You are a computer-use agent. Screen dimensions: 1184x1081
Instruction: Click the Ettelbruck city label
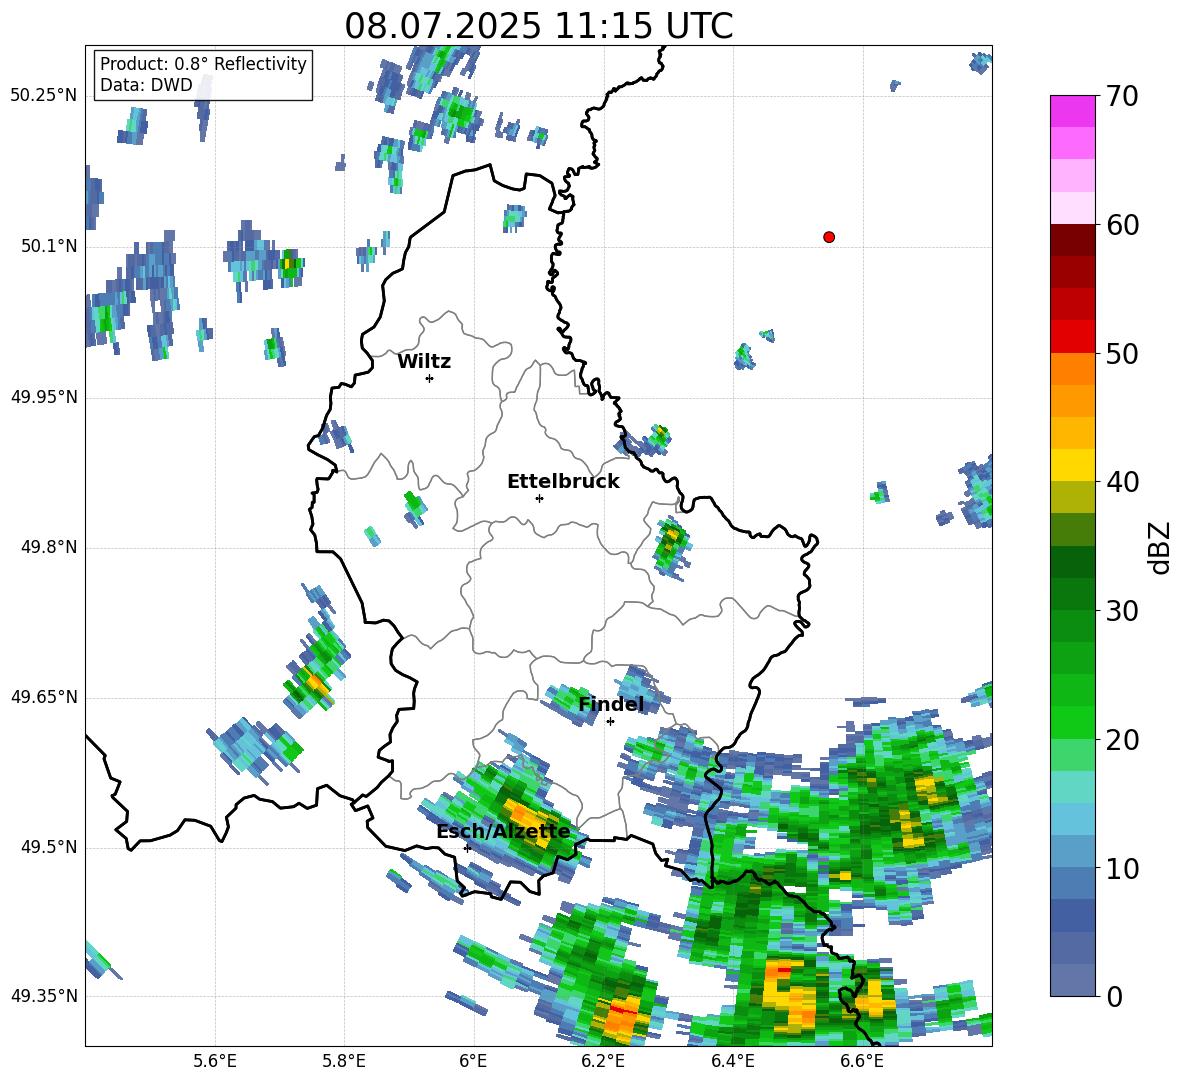[563, 482]
